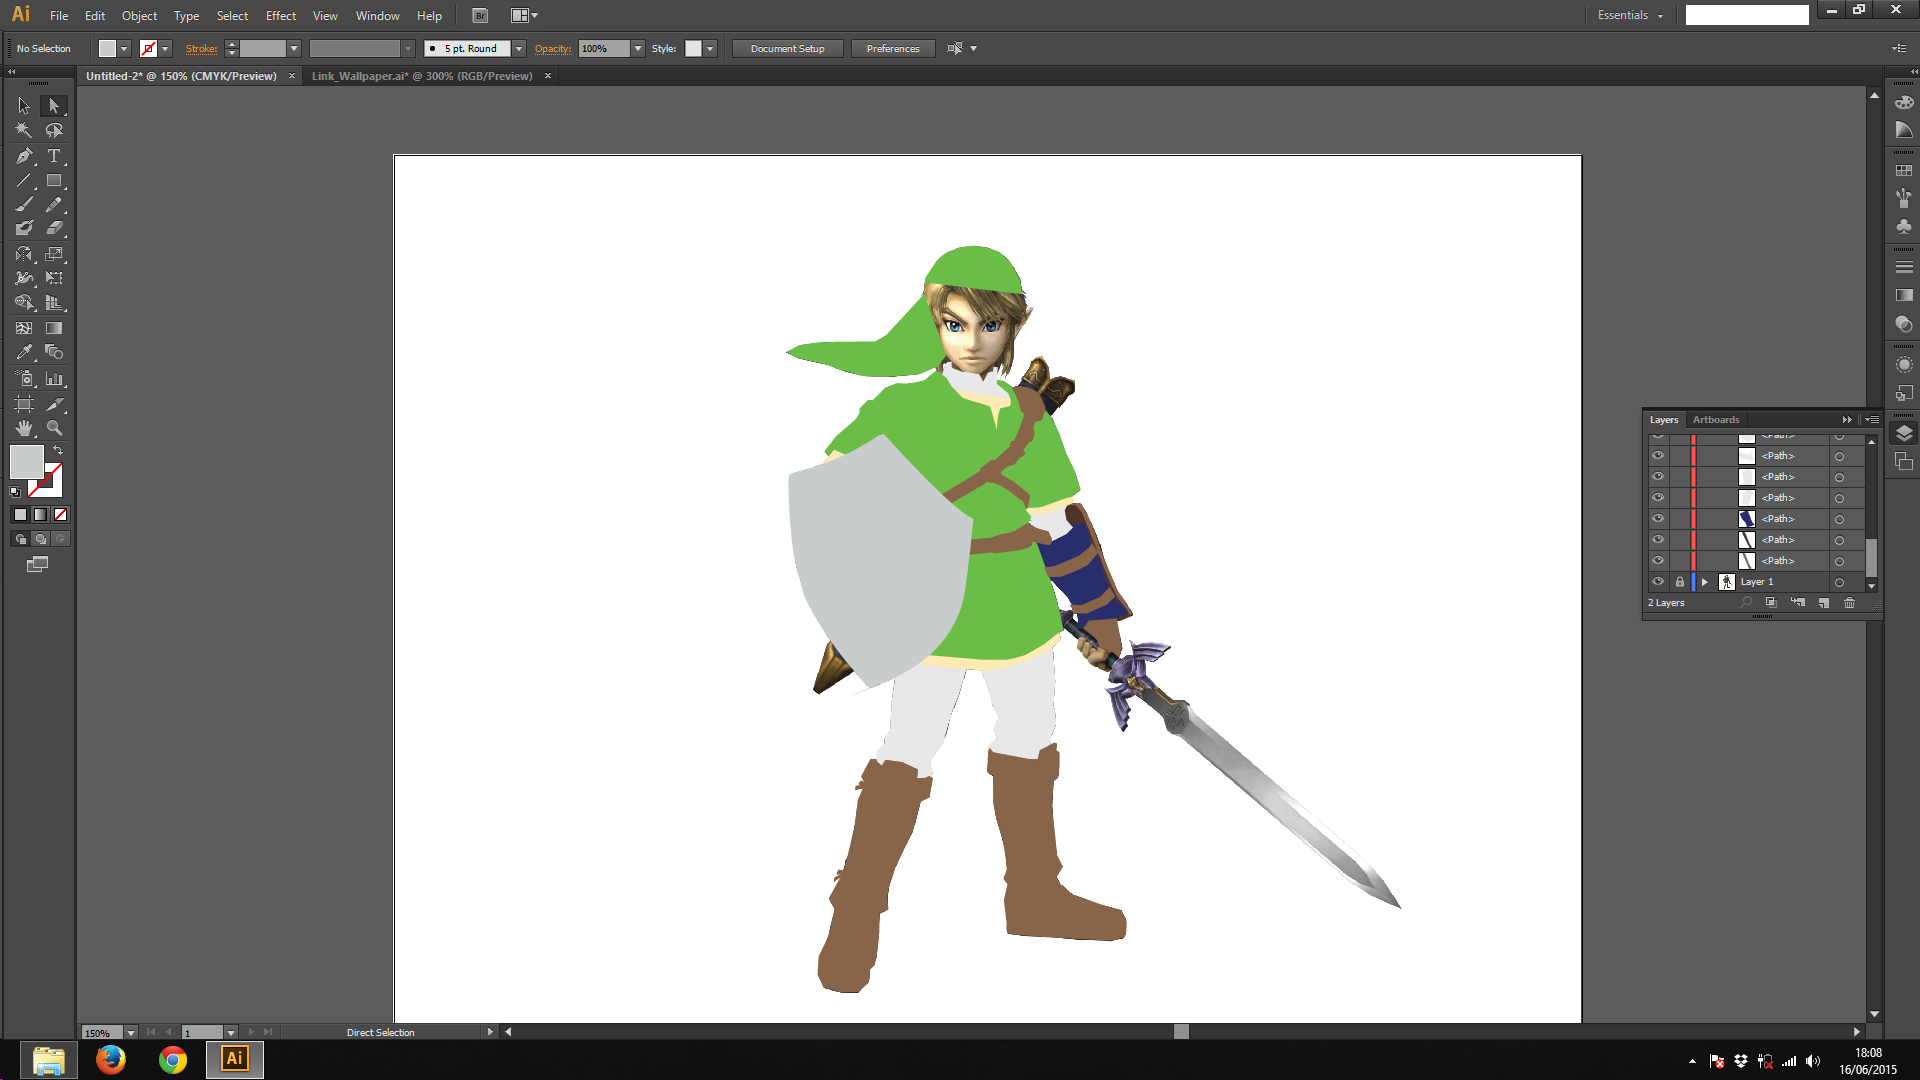
Task: Select the Pencil tool
Action: coord(54,204)
